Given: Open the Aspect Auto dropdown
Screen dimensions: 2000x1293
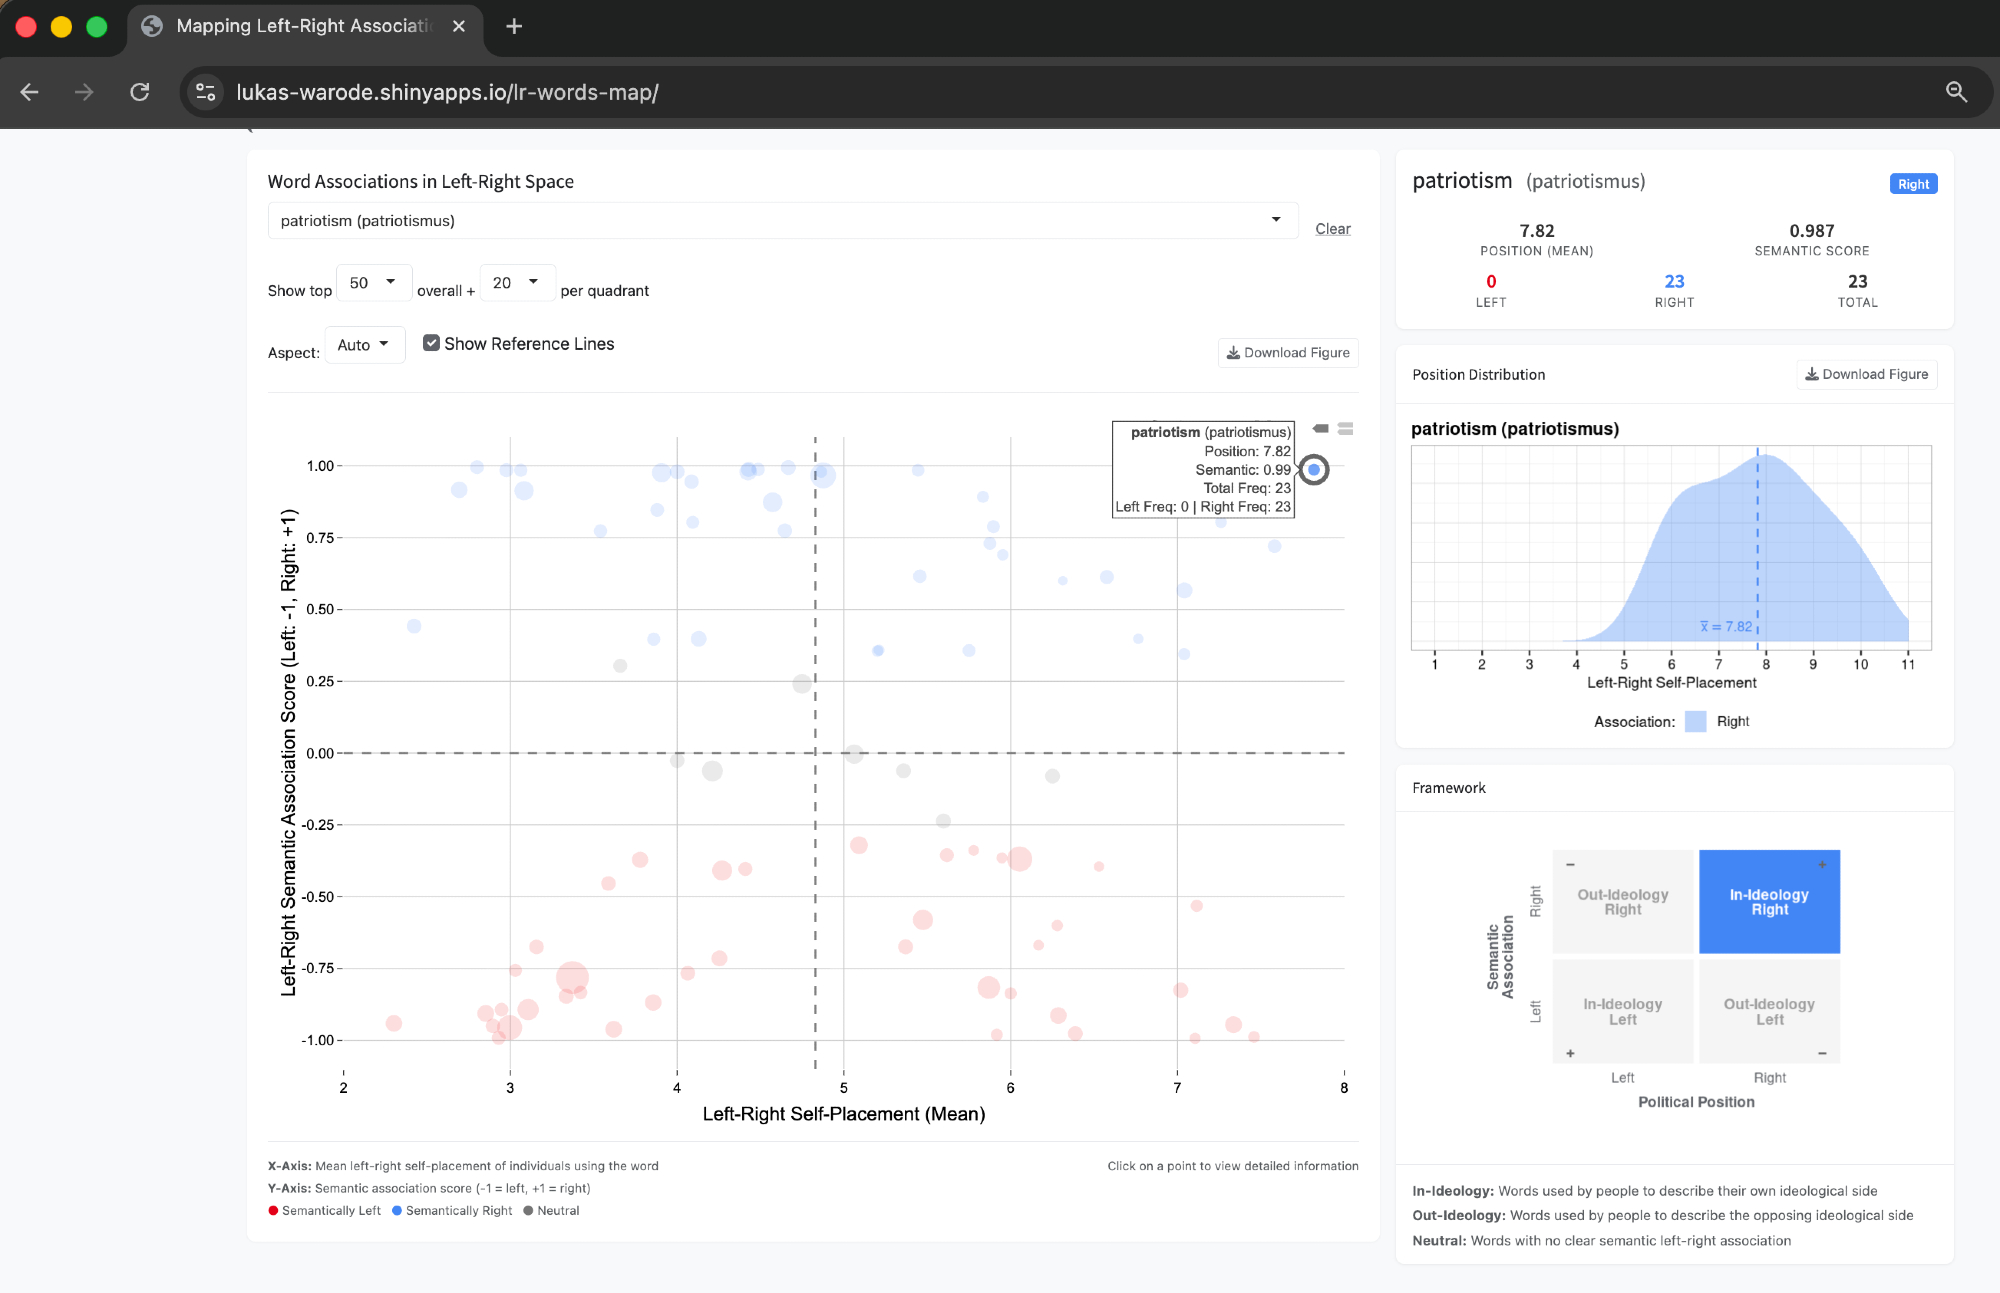Looking at the screenshot, I should click(364, 345).
